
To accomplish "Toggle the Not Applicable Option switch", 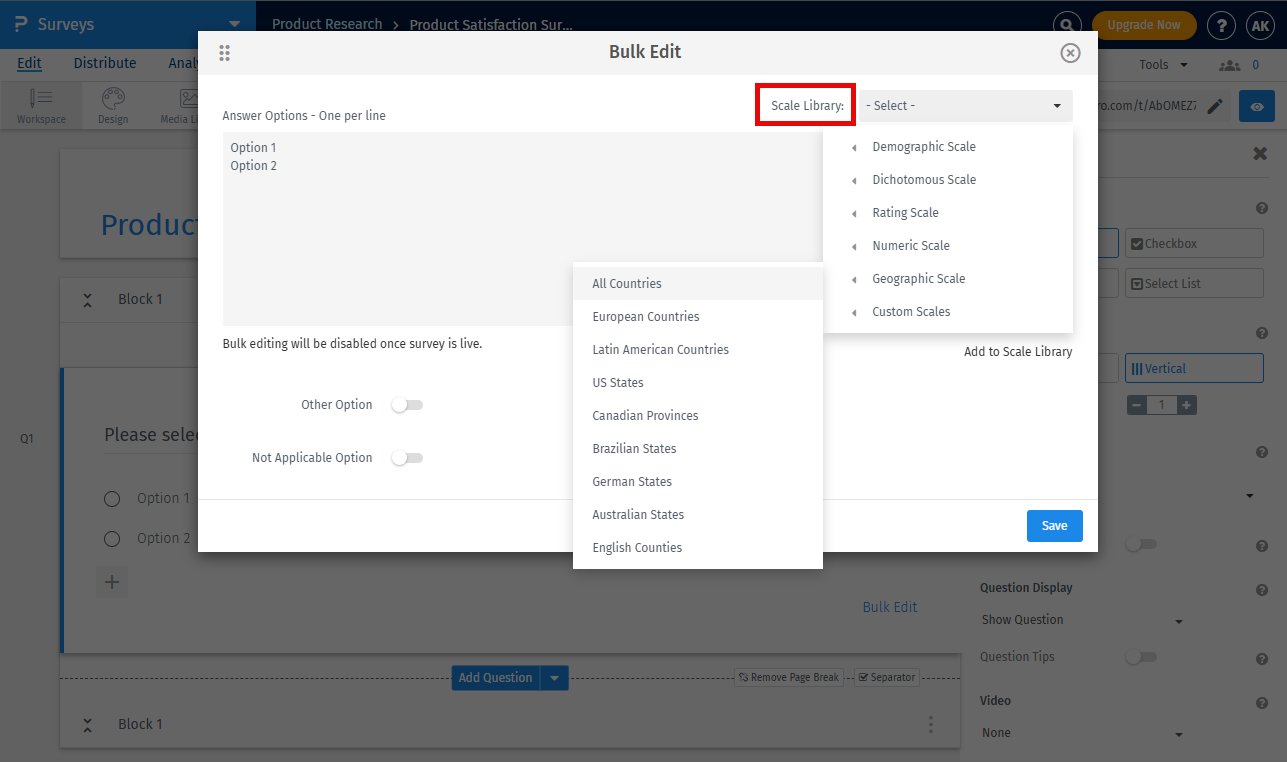I will [x=407, y=458].
